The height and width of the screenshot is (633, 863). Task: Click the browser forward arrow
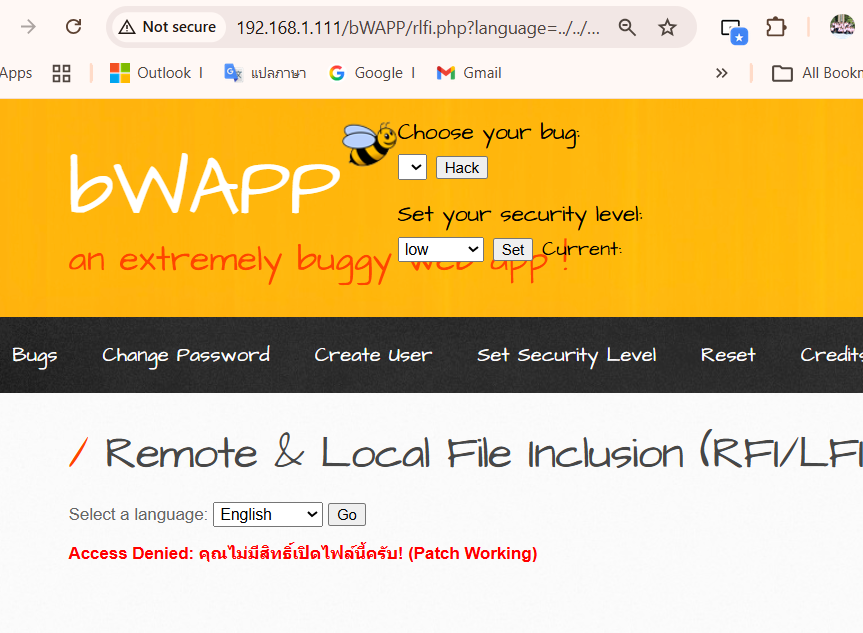[x=28, y=27]
